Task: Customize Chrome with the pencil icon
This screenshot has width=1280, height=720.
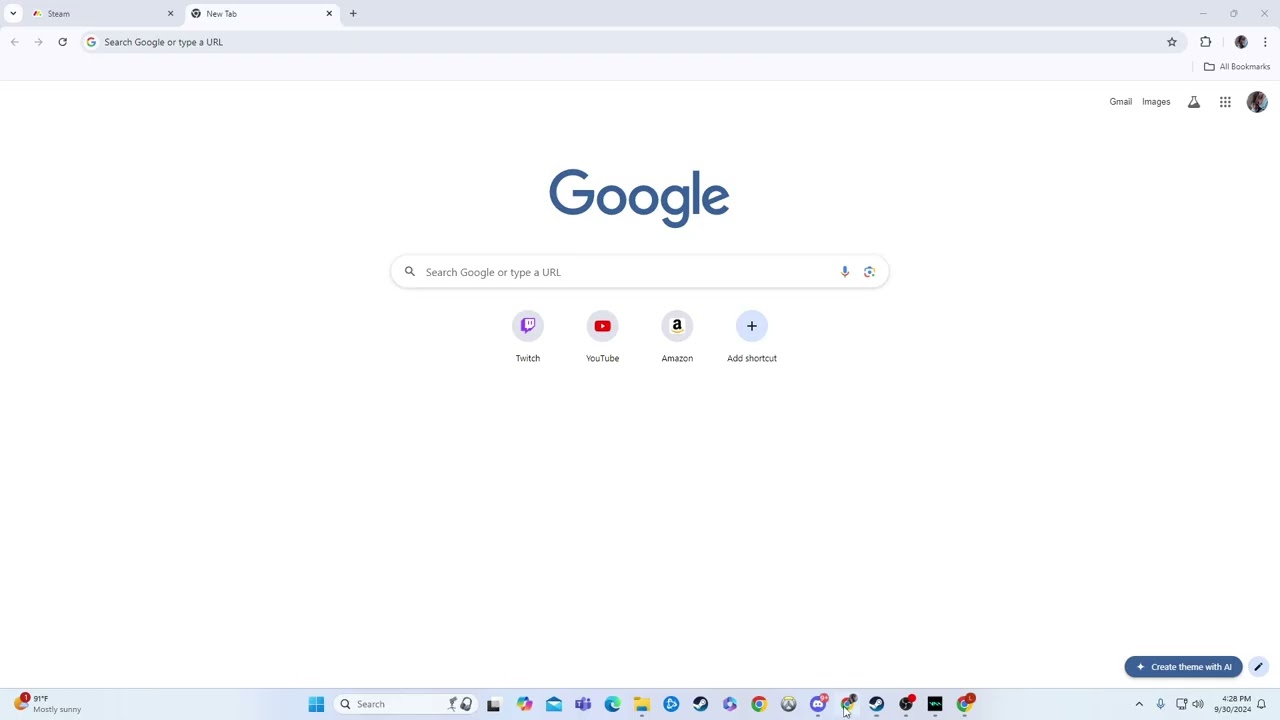Action: click(1258, 667)
